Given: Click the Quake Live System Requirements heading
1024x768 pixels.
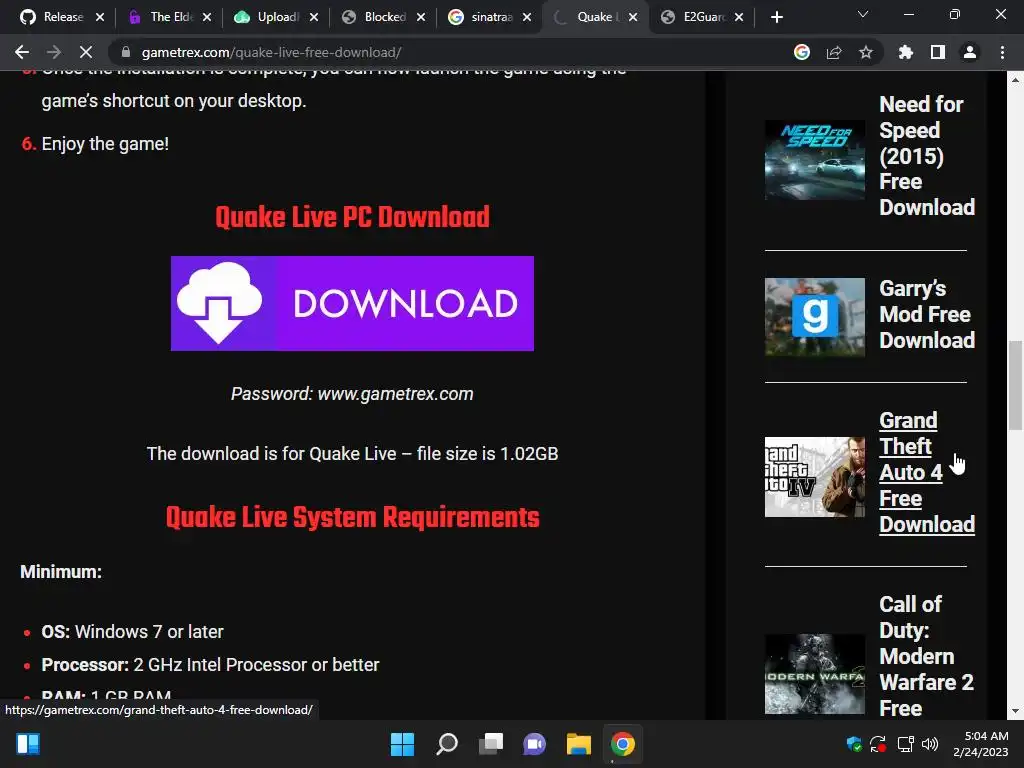Looking at the screenshot, I should point(353,517).
